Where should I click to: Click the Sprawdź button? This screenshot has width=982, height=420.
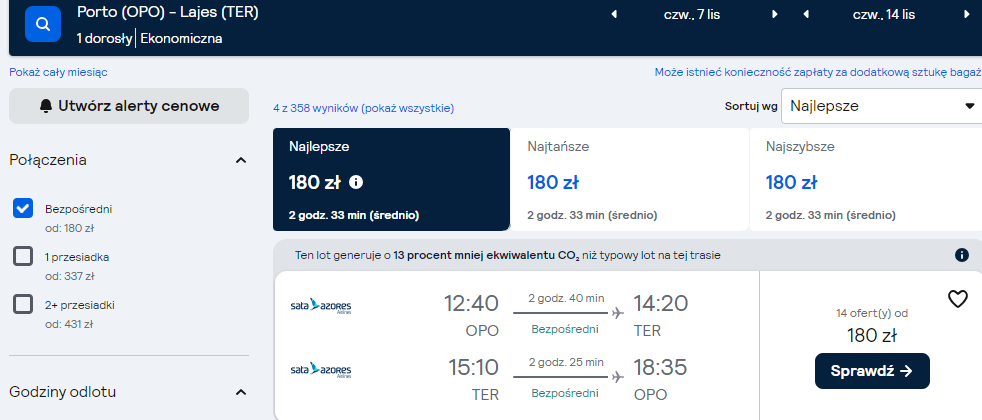[872, 371]
